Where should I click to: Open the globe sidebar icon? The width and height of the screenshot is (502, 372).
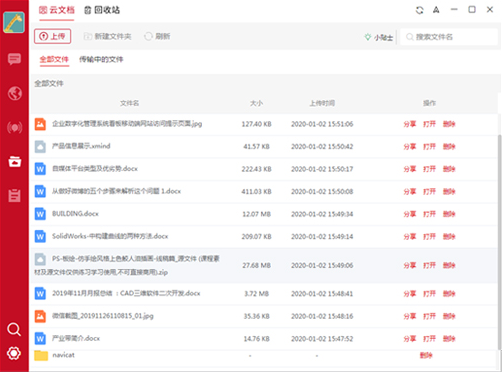(x=15, y=93)
